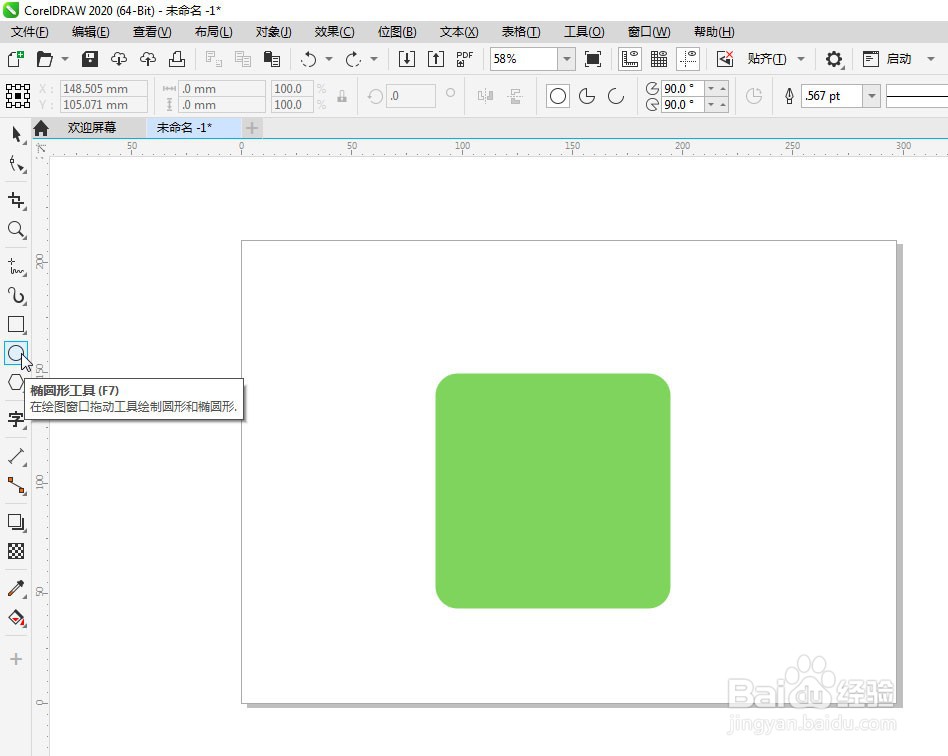948x756 pixels.
Task: Click the Publish to PDF icon
Action: point(464,59)
